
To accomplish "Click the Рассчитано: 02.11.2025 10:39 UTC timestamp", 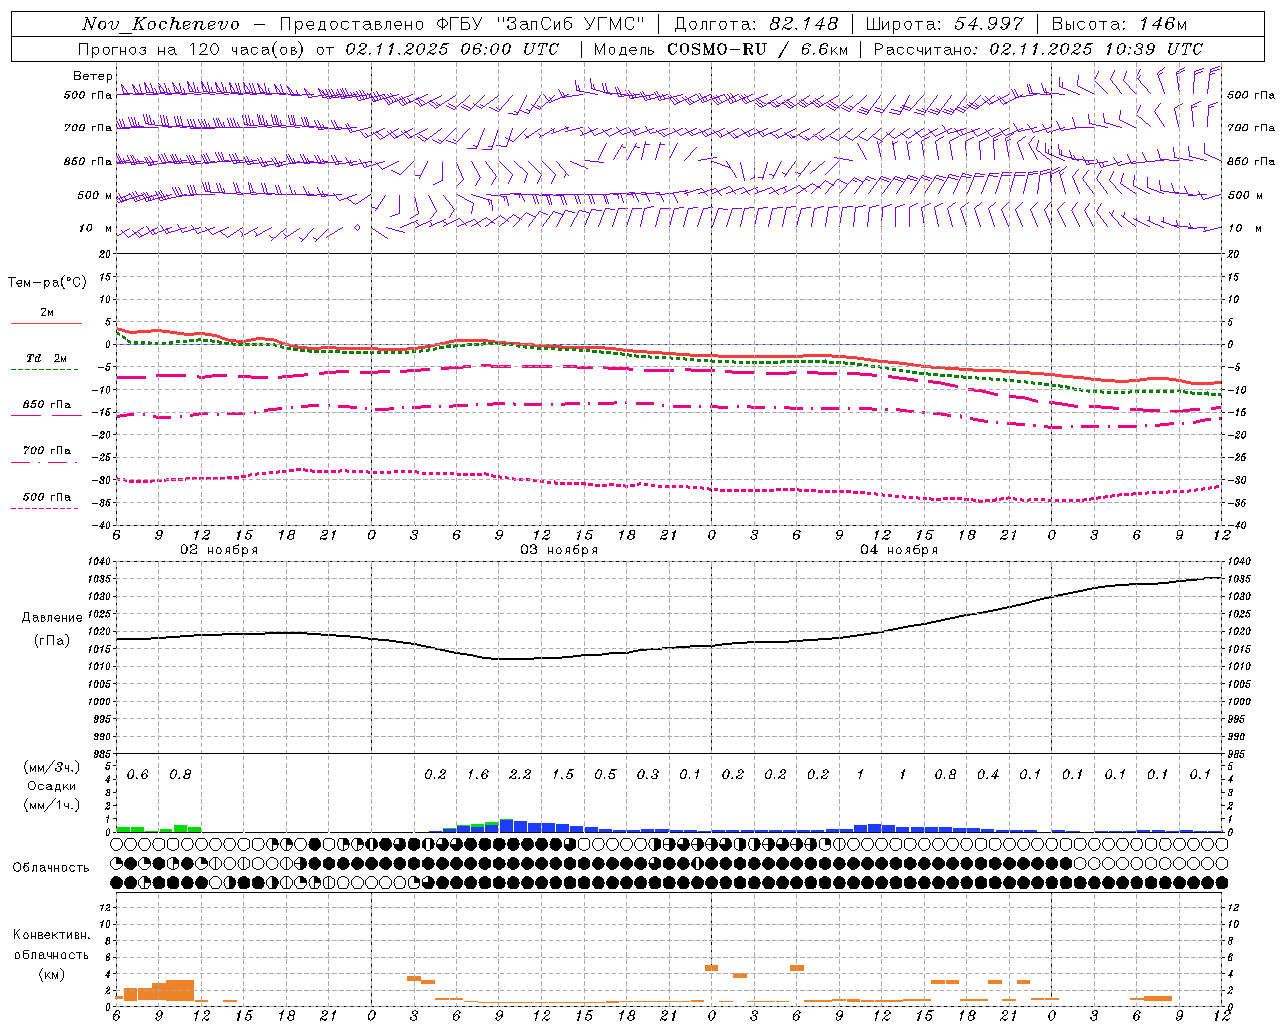I will pyautogui.click(x=1038, y=49).
